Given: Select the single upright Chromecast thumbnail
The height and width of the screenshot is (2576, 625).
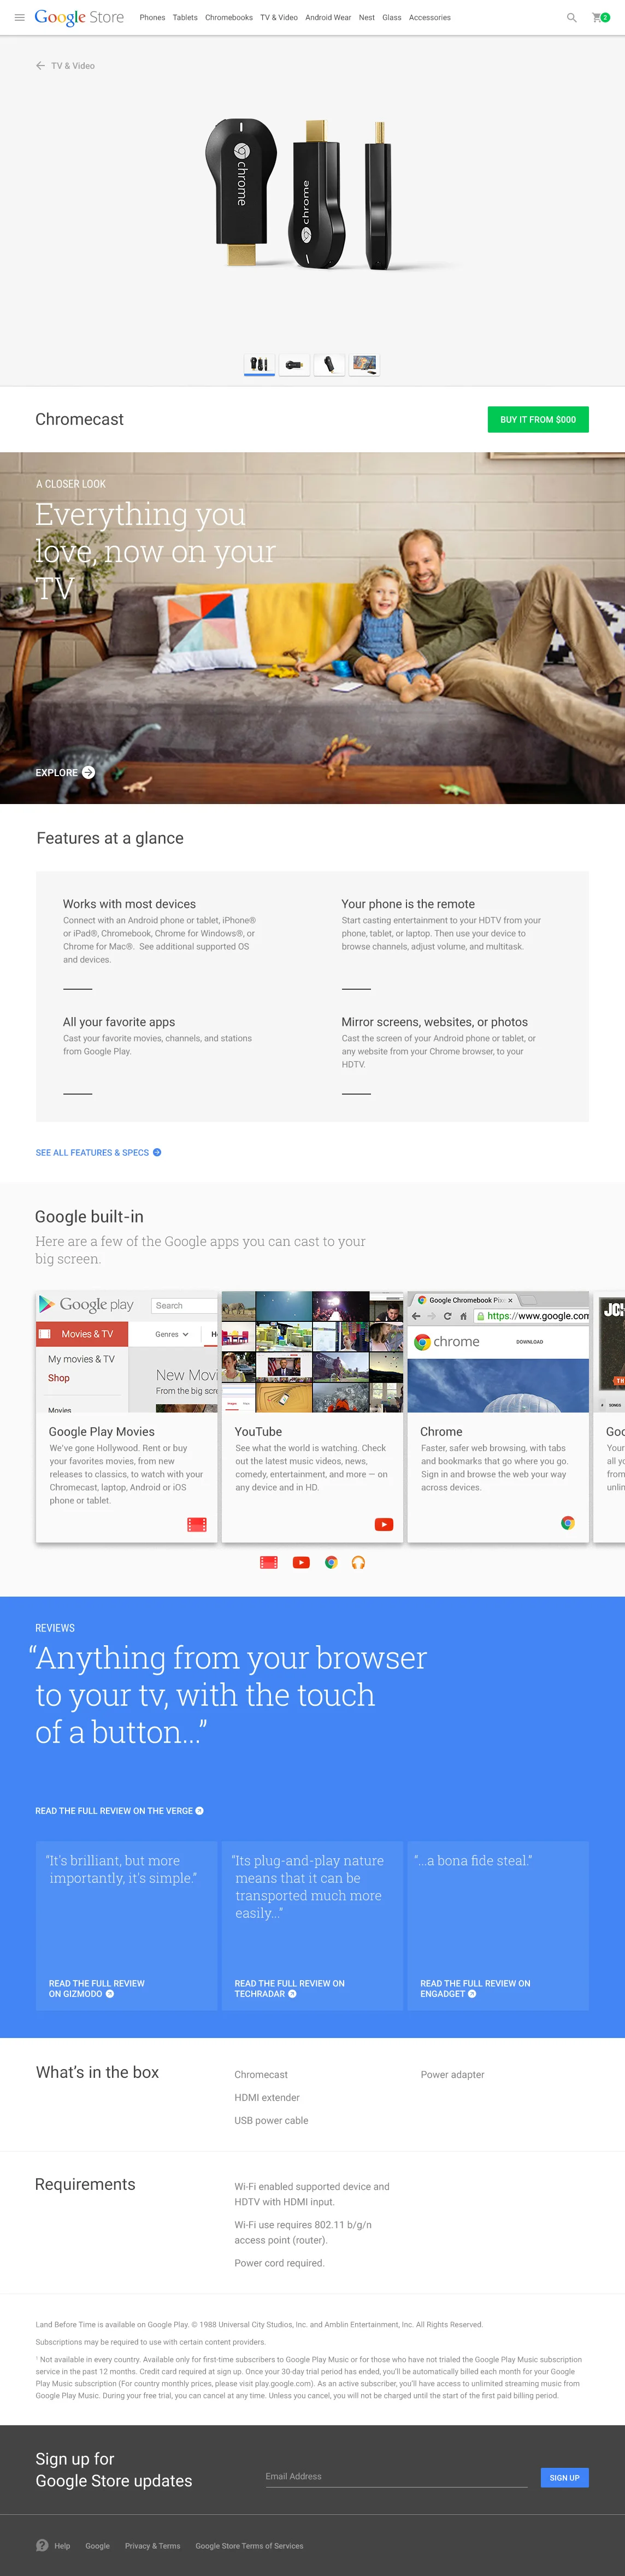Looking at the screenshot, I should point(329,364).
